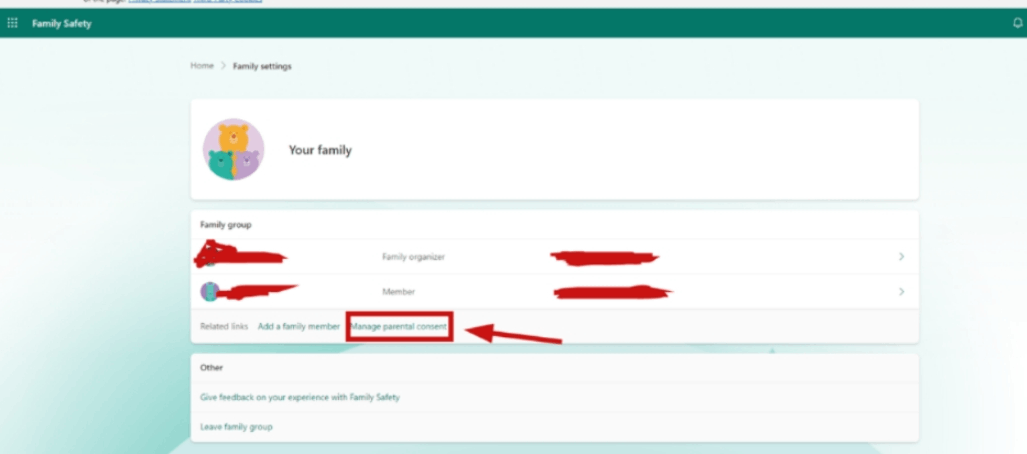Click the family bears avatar image
The width and height of the screenshot is (1027, 454).
click(233, 149)
